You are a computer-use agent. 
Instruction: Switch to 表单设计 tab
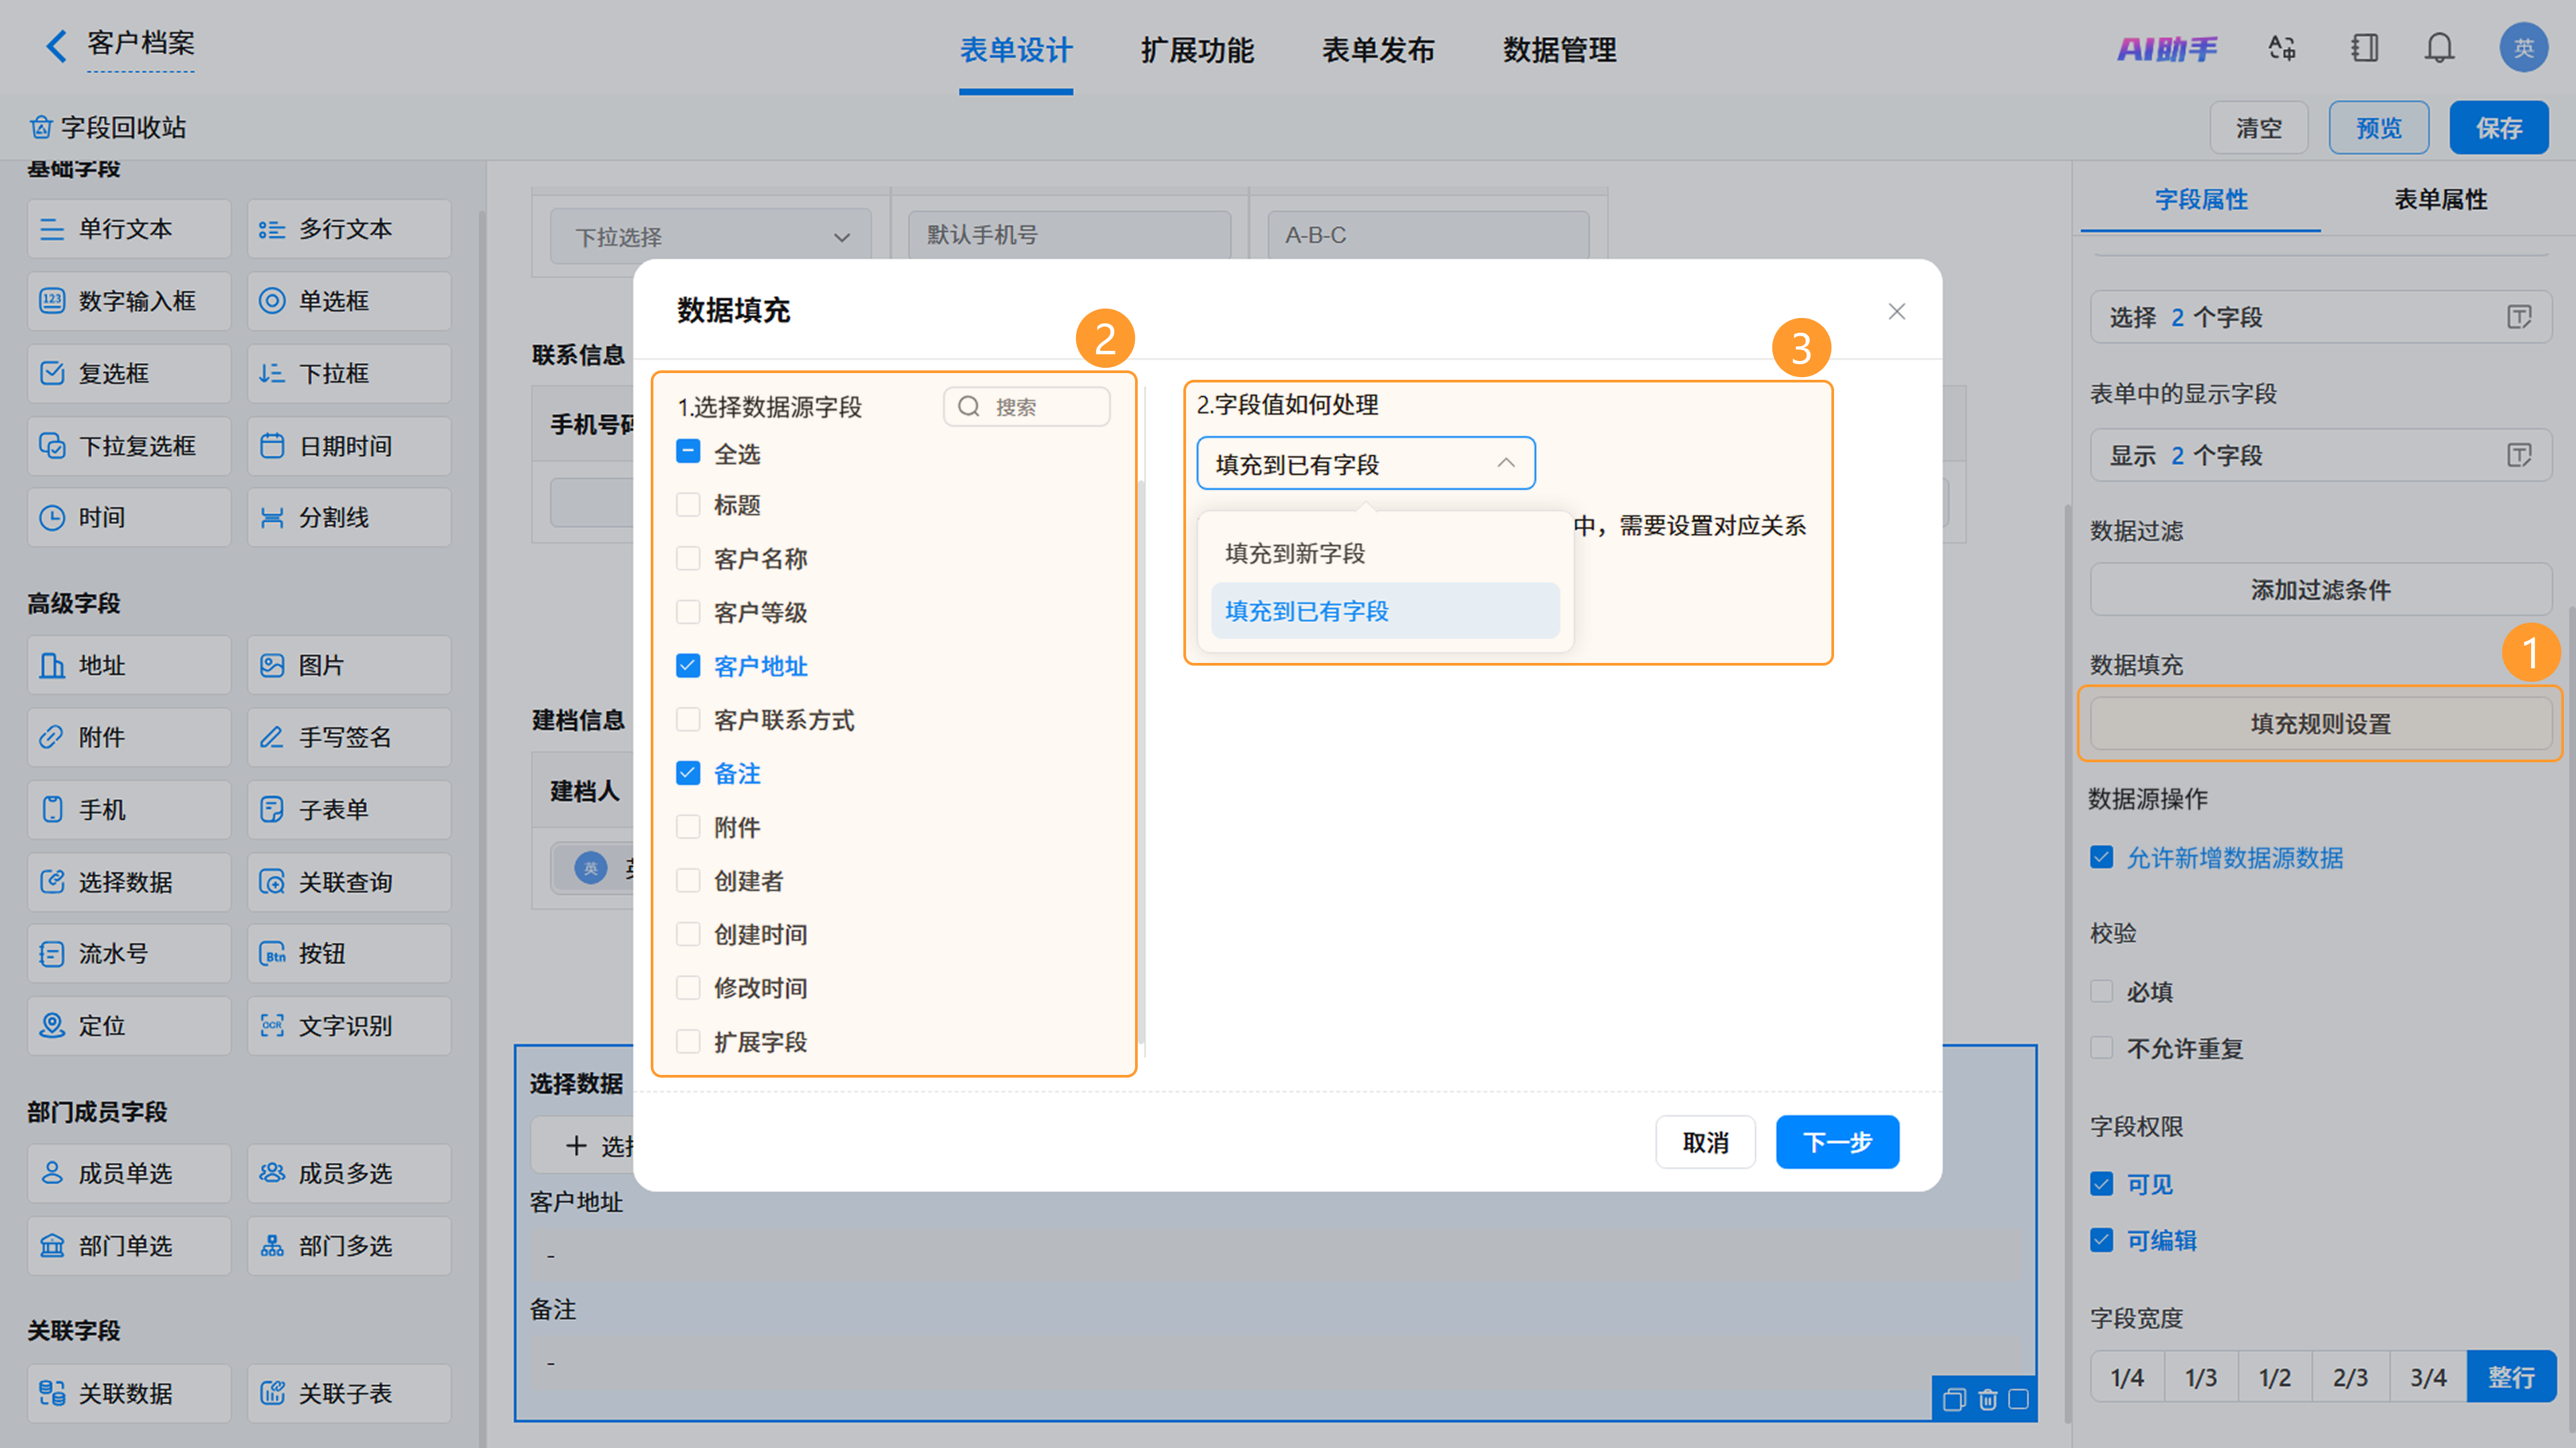tap(1015, 50)
